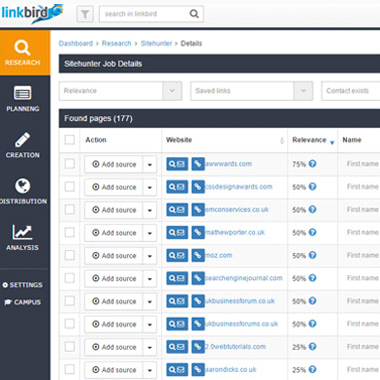Click relevance help icon for cssdesignawards.com
Image resolution: width=380 pixels, height=380 pixels.
(x=312, y=187)
